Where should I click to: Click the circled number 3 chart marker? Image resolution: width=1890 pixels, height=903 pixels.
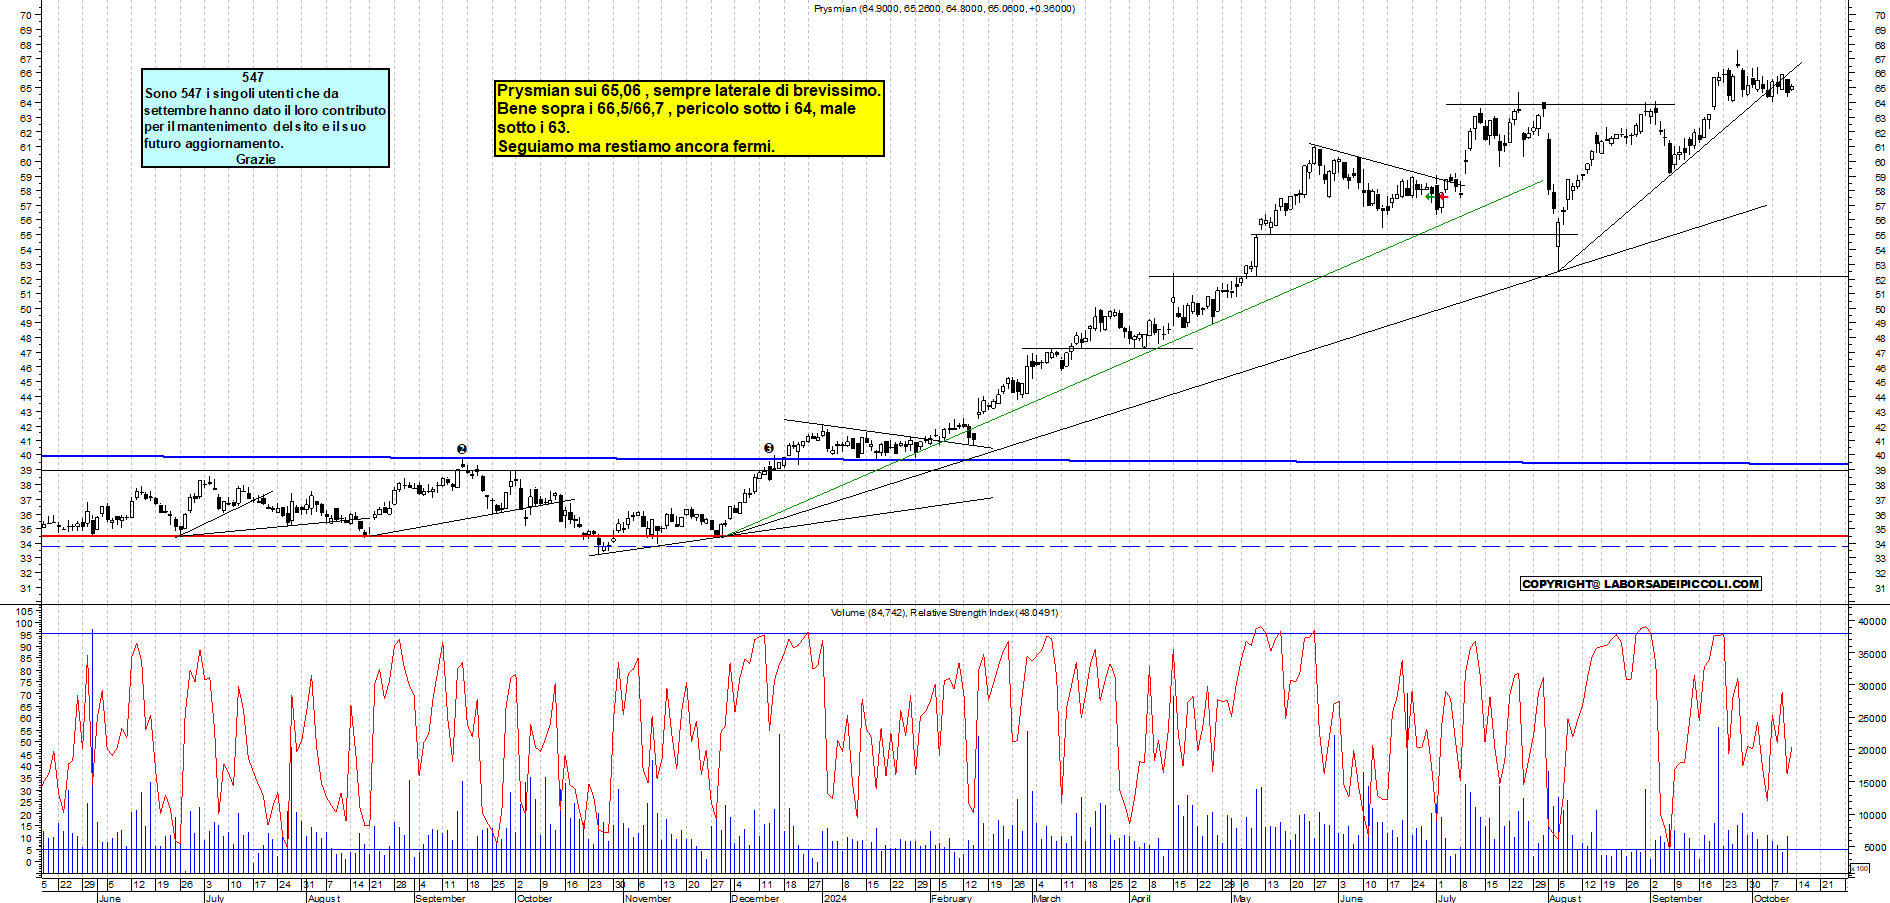coord(768,448)
